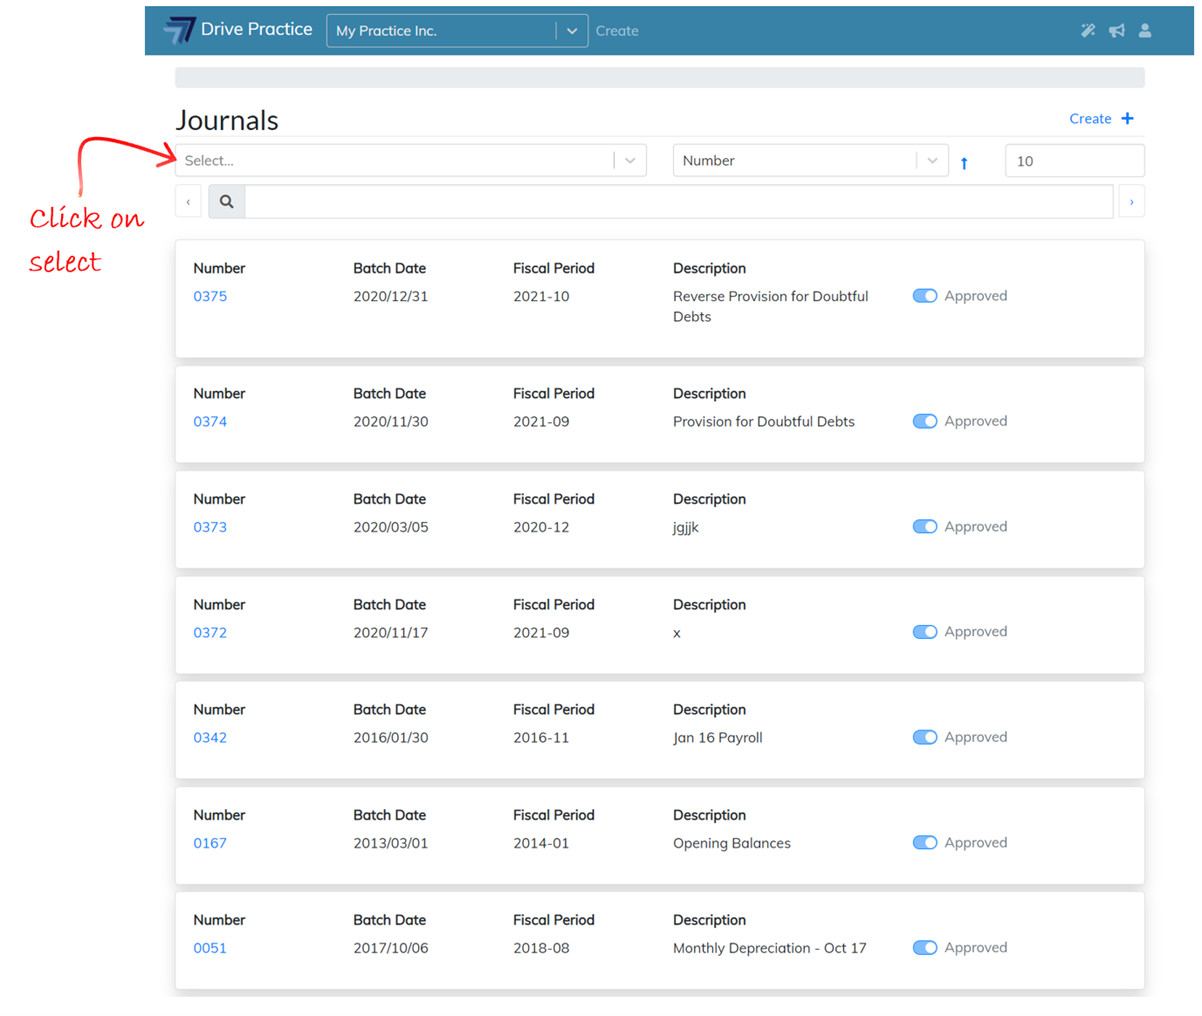
Task: Click description Opening Balances
Action: pos(732,843)
